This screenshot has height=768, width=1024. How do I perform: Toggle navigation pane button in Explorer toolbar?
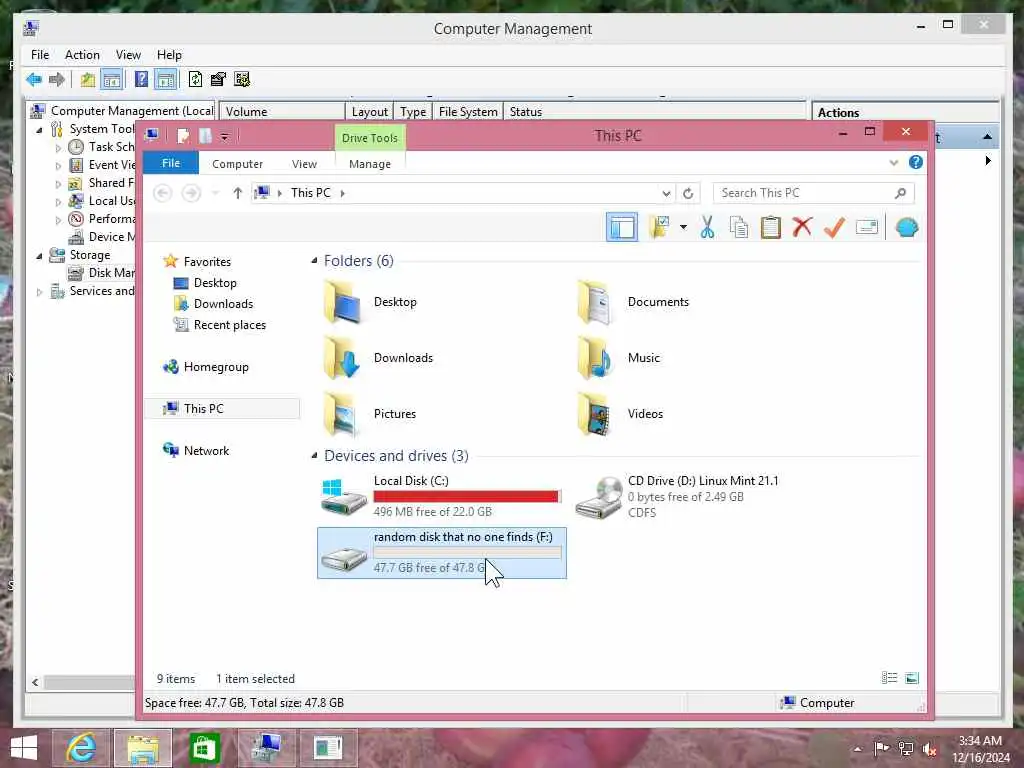622,227
